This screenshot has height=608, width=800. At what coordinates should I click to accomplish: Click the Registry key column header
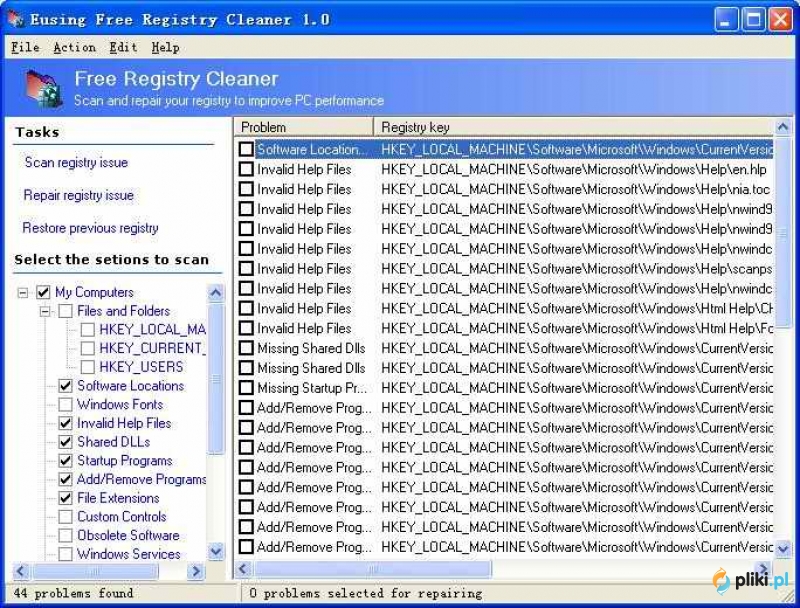click(574, 127)
